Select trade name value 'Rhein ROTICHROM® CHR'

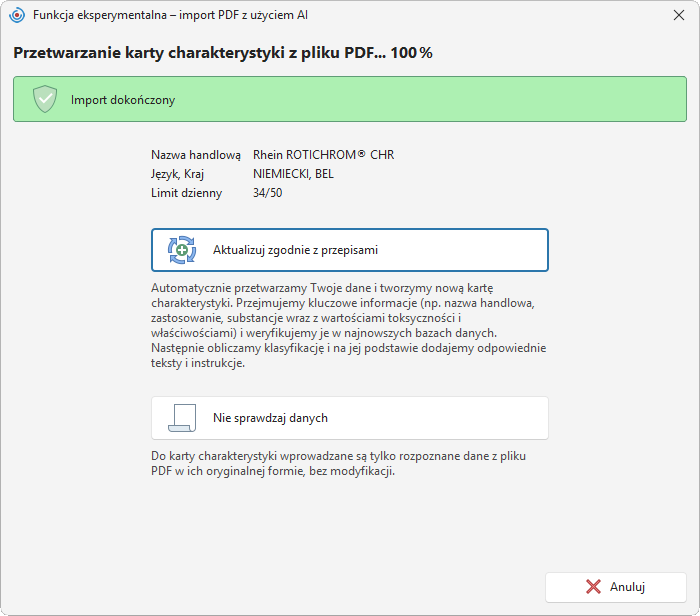coord(323,154)
